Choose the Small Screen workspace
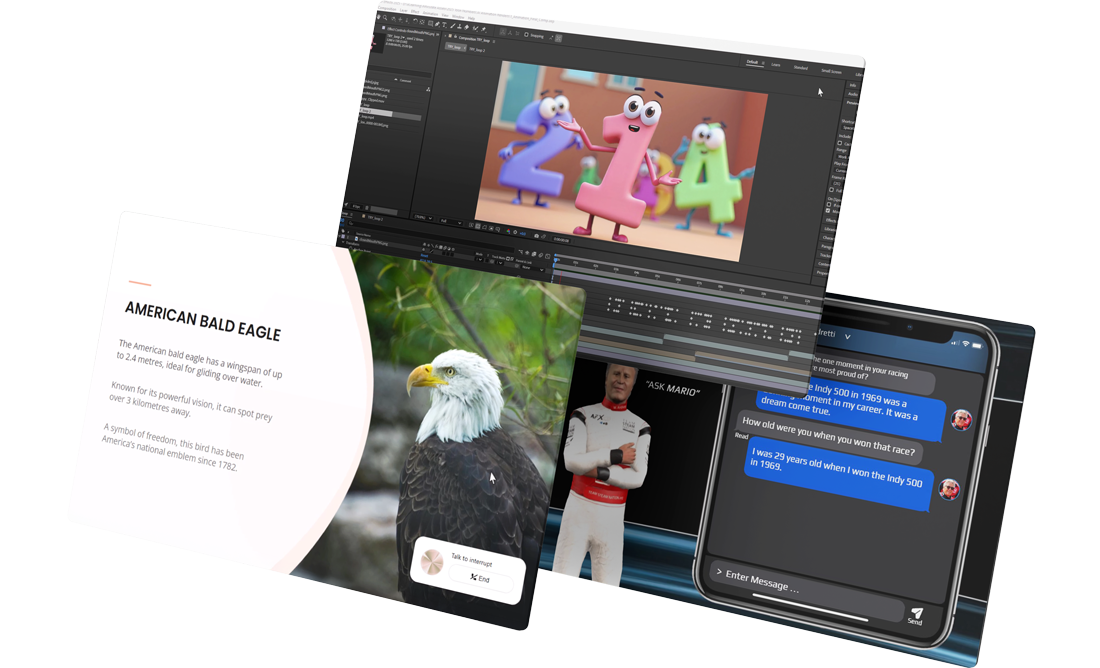1100x668 pixels. pyautogui.click(x=831, y=71)
